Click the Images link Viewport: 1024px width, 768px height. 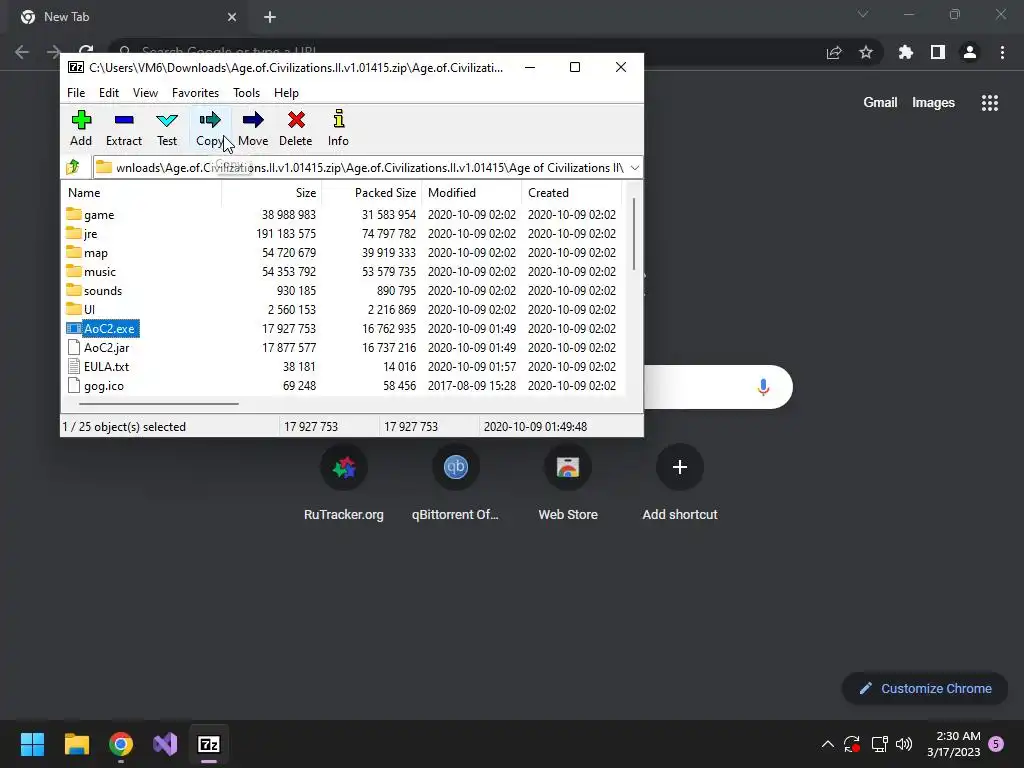[933, 103]
